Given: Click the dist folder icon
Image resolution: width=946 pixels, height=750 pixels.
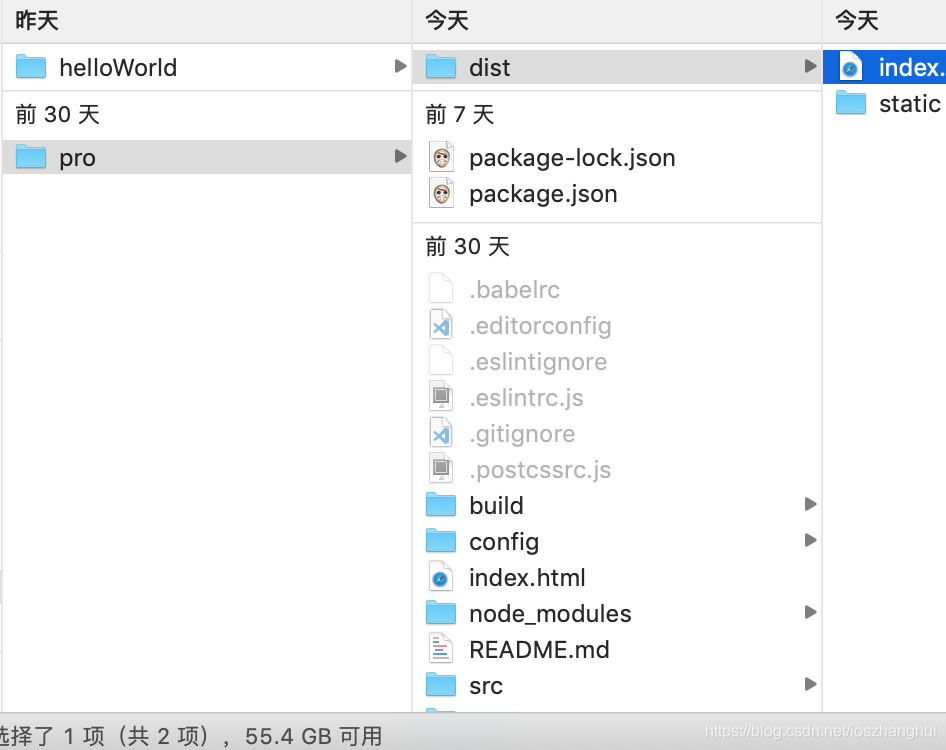Looking at the screenshot, I should [441, 67].
